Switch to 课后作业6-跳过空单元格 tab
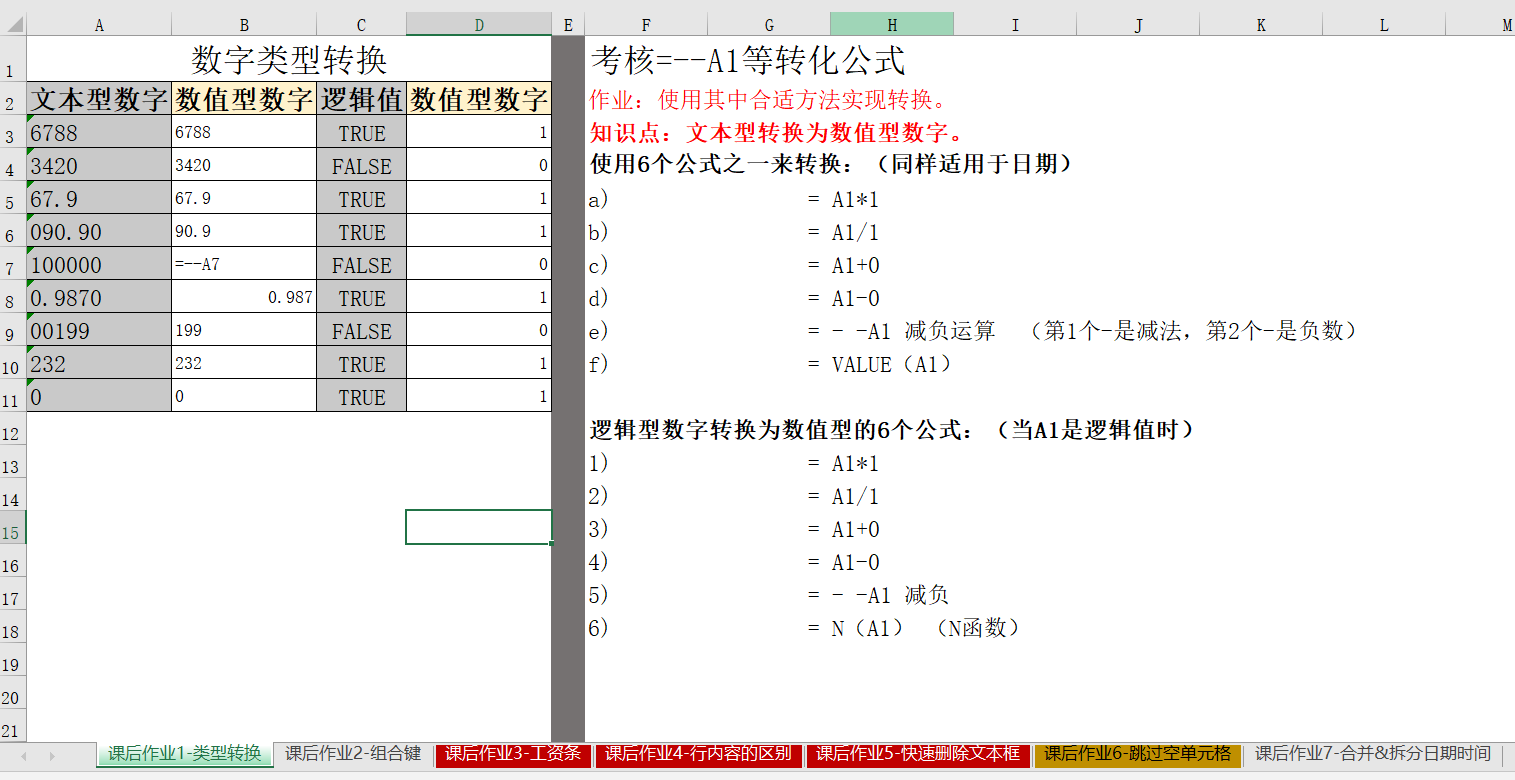The image size is (1515, 780). coord(1138,754)
